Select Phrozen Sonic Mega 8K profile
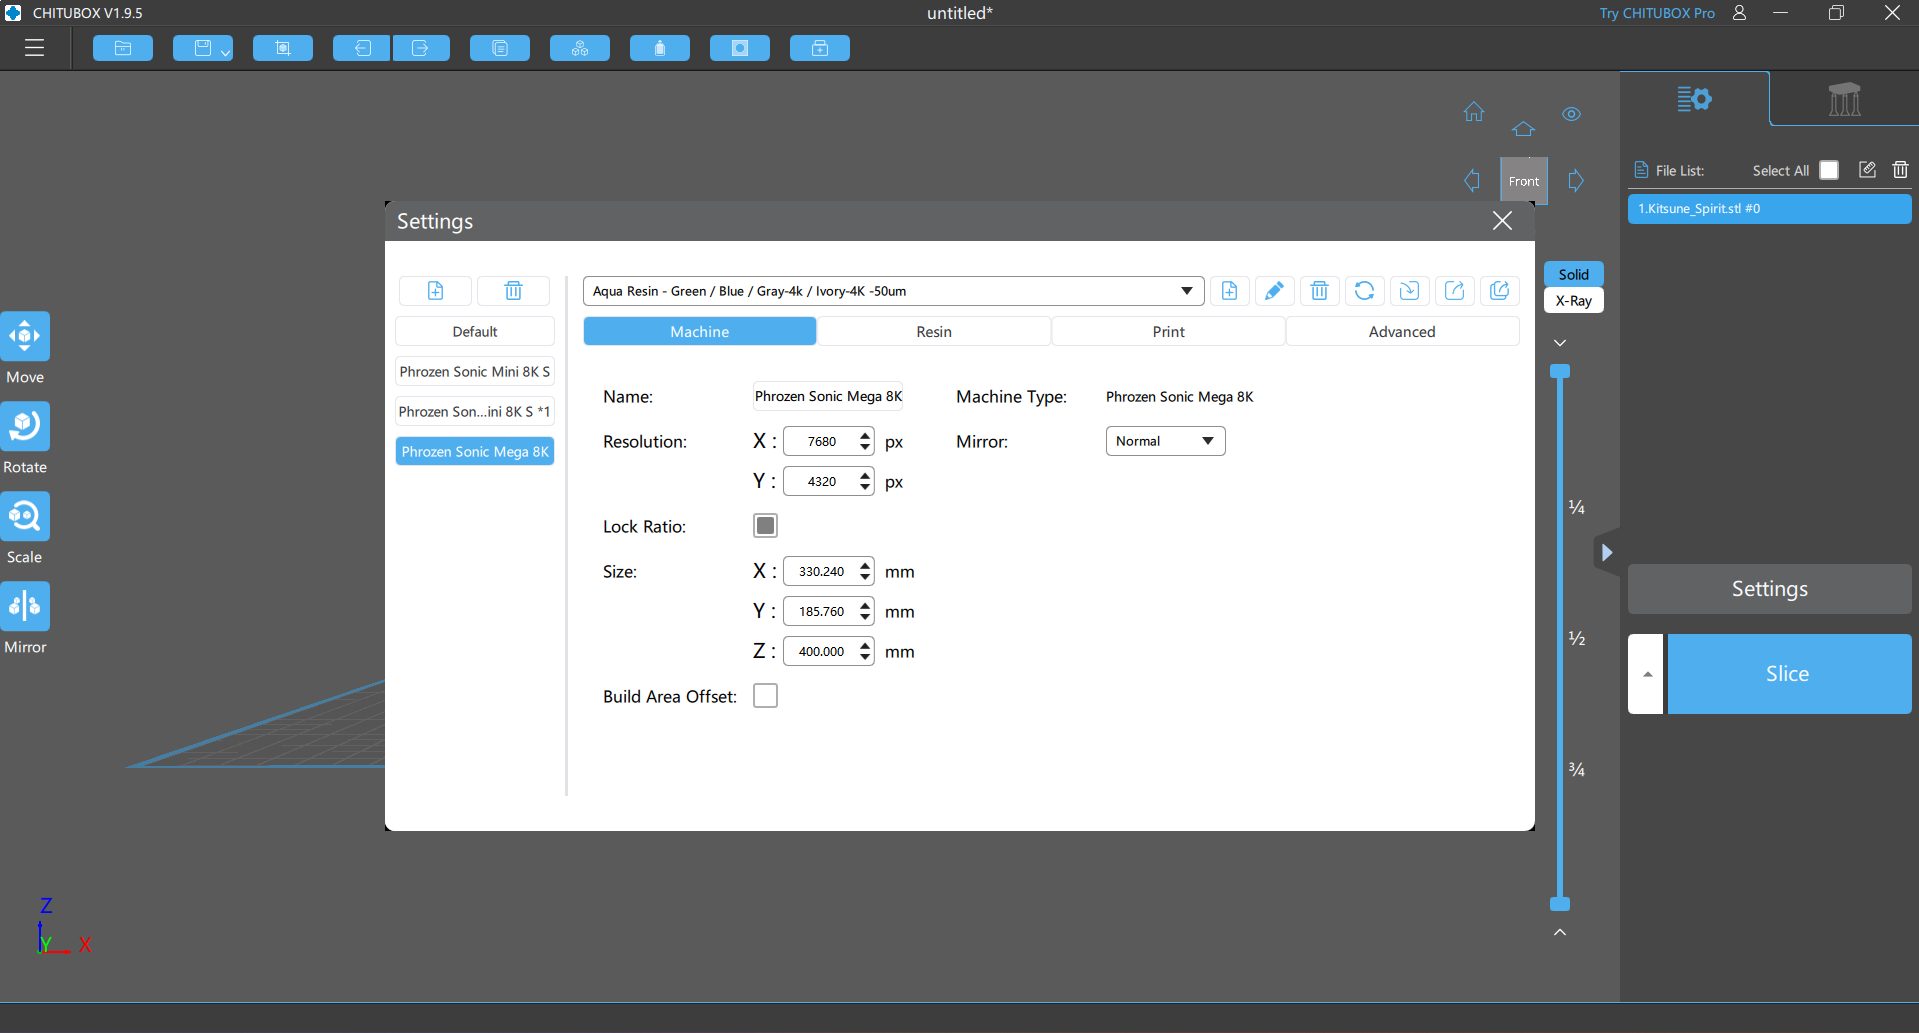 [475, 452]
